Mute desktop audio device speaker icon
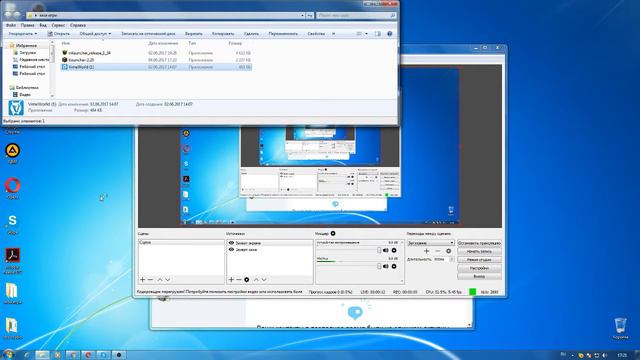 coord(386,250)
